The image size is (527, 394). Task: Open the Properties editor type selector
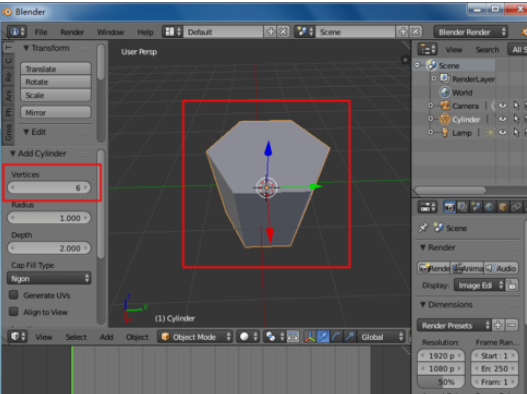click(427, 207)
